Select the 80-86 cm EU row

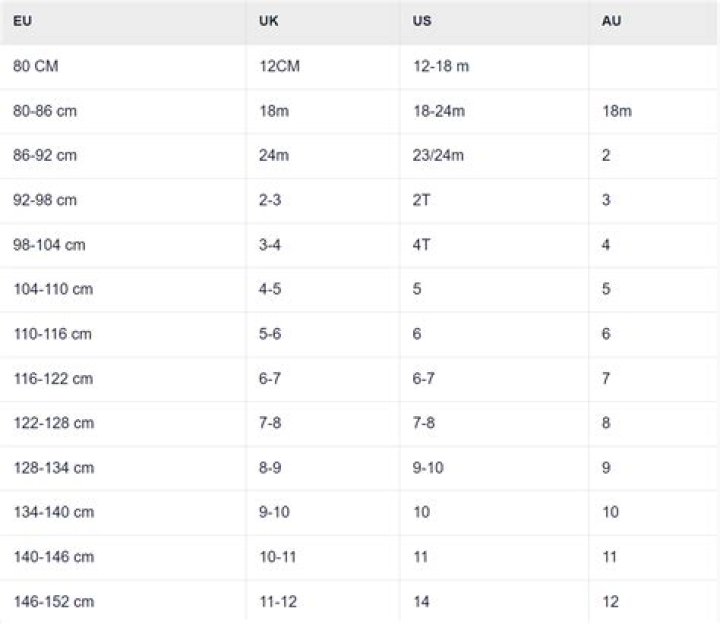point(45,111)
